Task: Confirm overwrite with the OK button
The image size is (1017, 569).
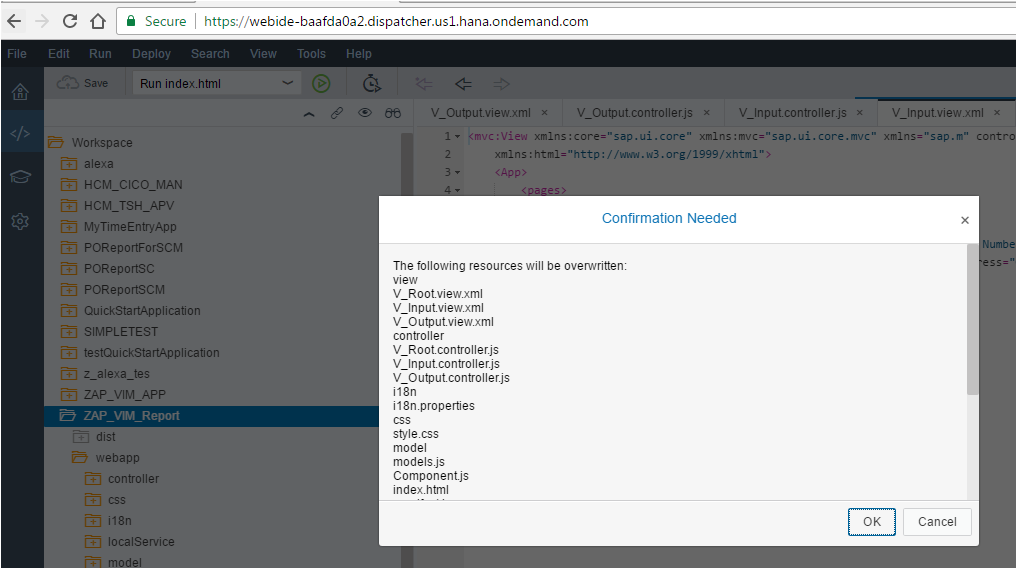Action: point(872,522)
